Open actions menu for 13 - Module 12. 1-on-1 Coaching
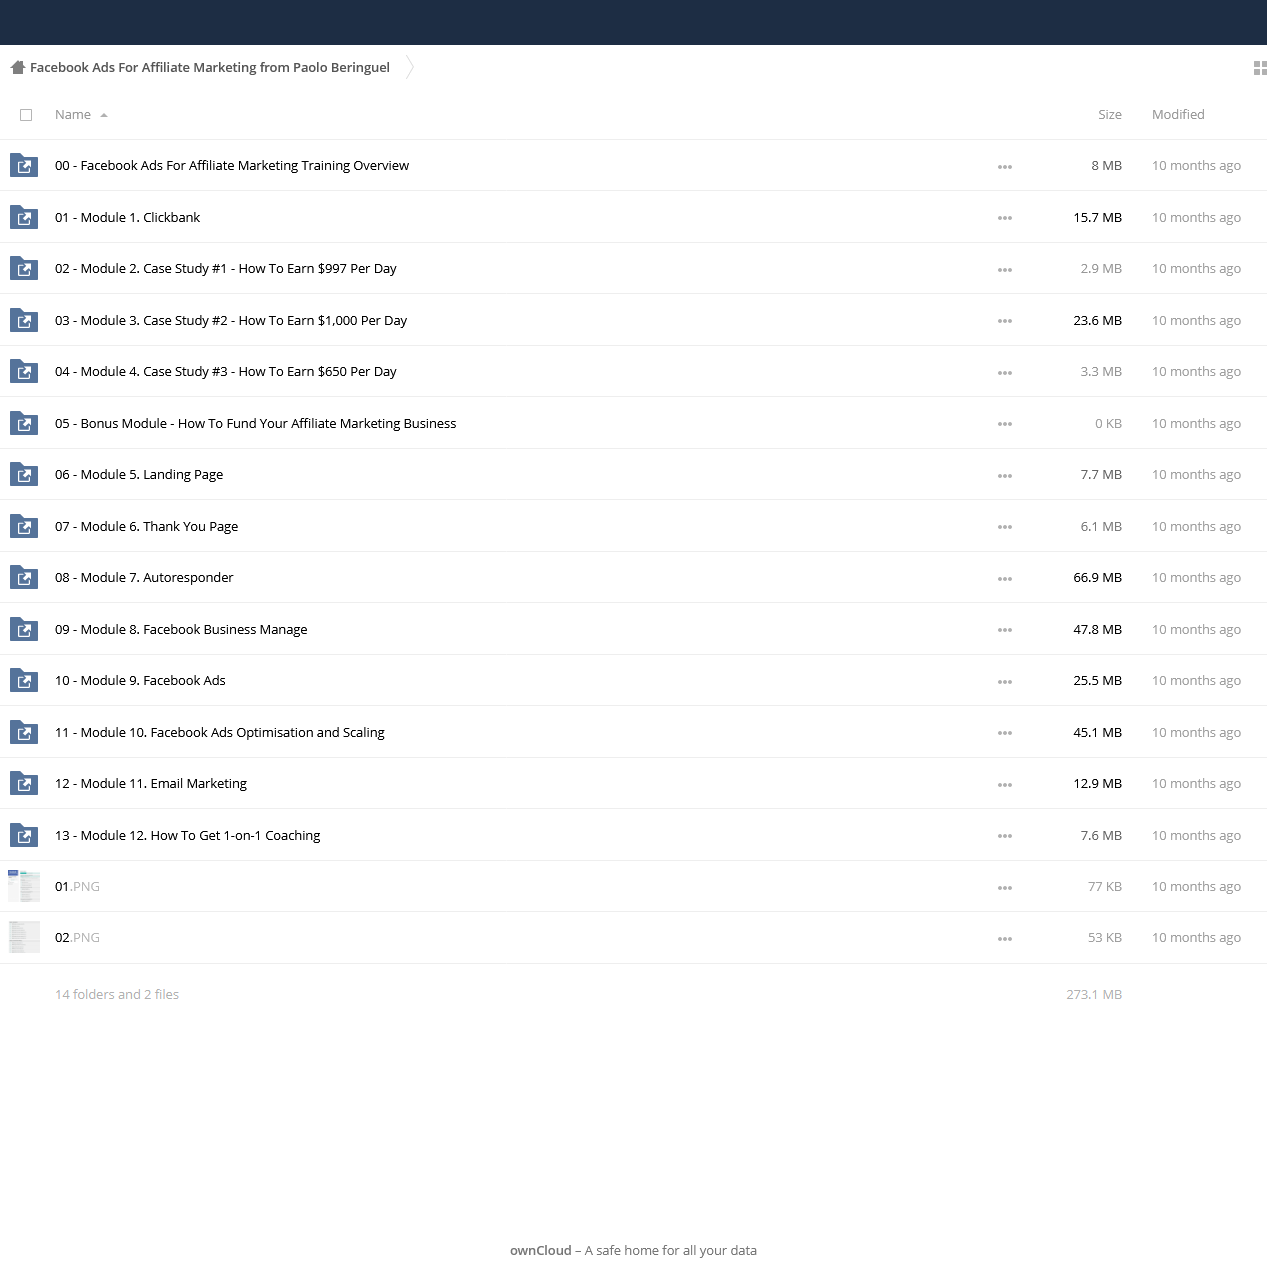Image resolution: width=1267 pixels, height=1280 pixels. pyautogui.click(x=1005, y=836)
